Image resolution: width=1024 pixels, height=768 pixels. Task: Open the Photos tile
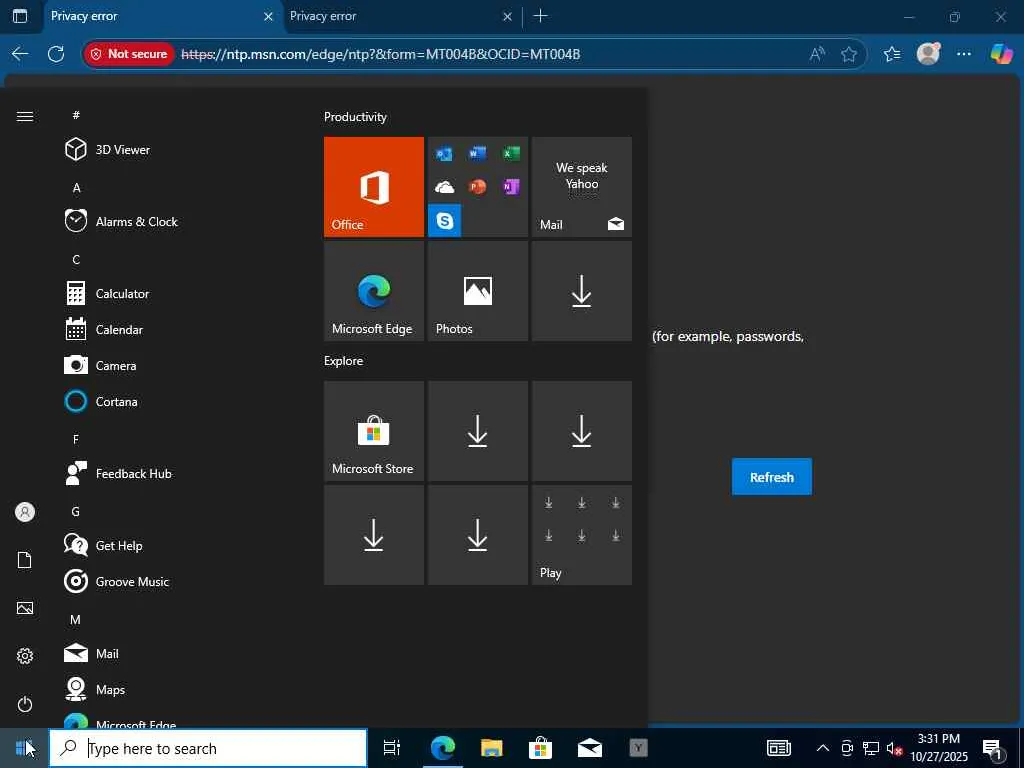click(477, 291)
